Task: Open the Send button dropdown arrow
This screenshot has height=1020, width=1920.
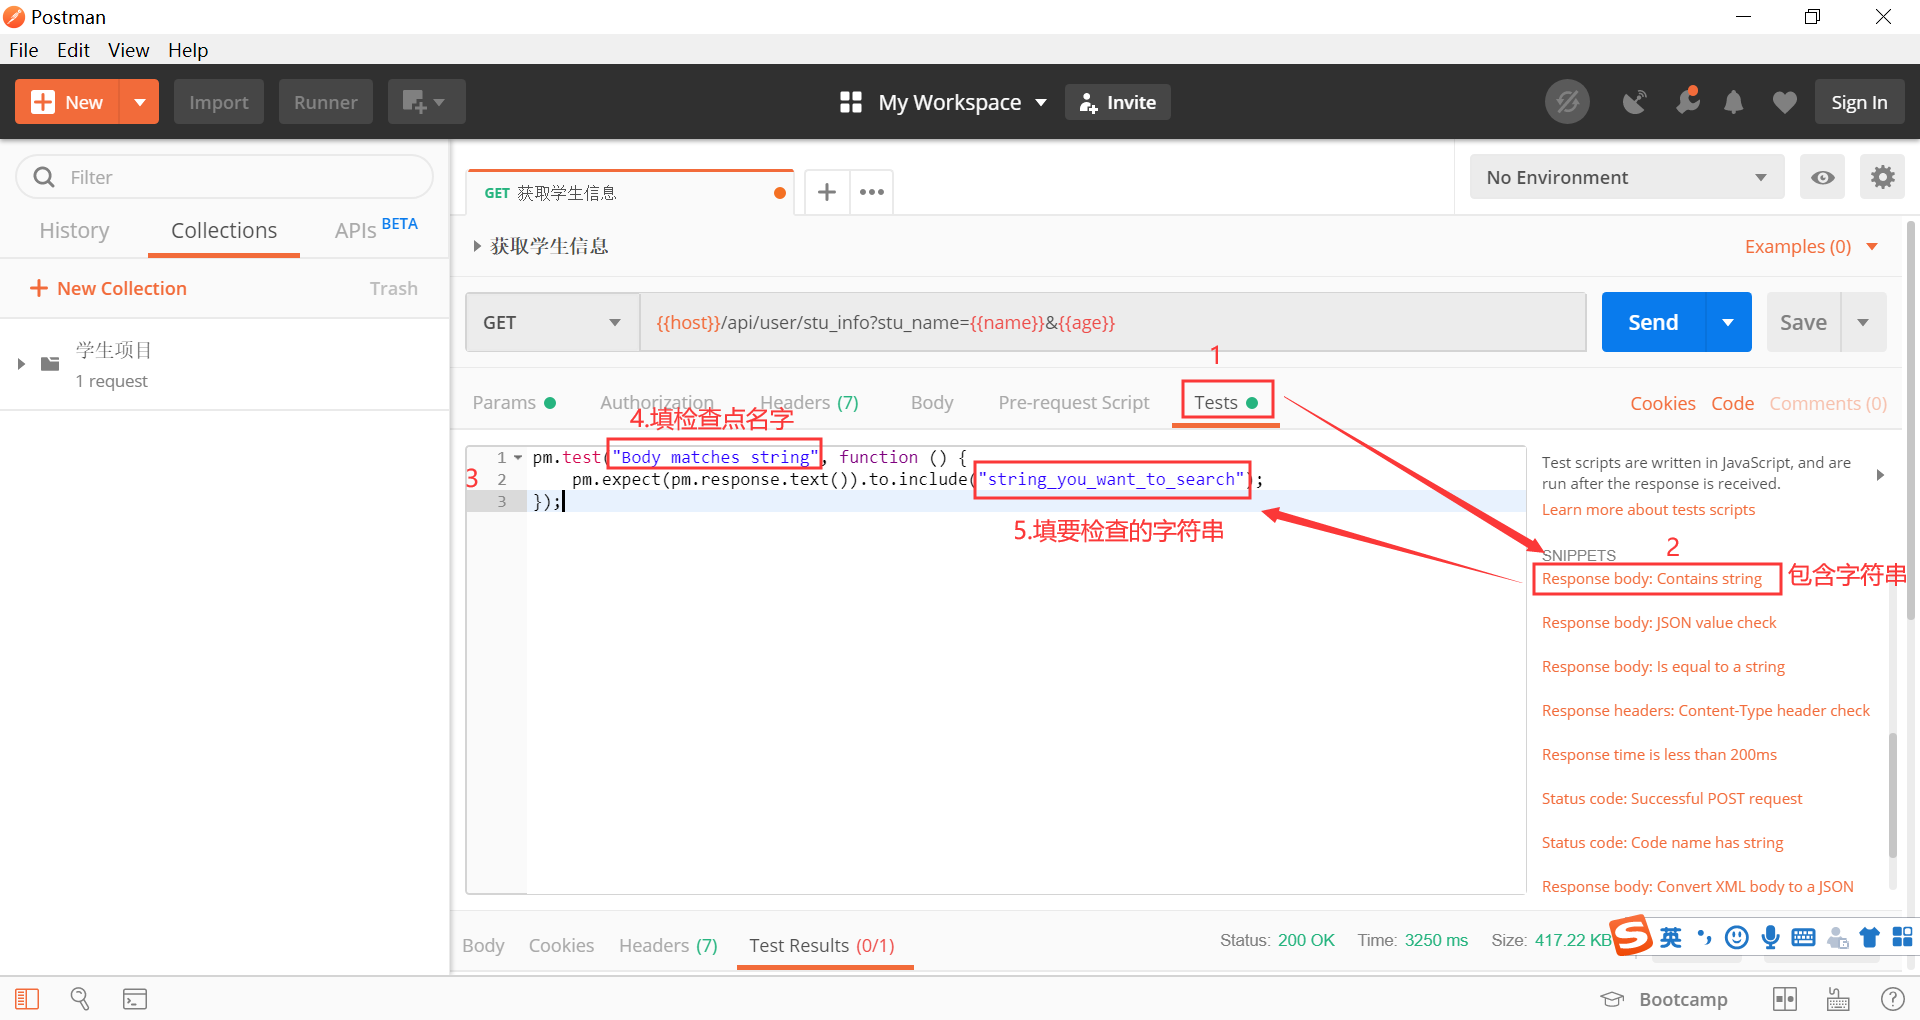Action: point(1728,322)
